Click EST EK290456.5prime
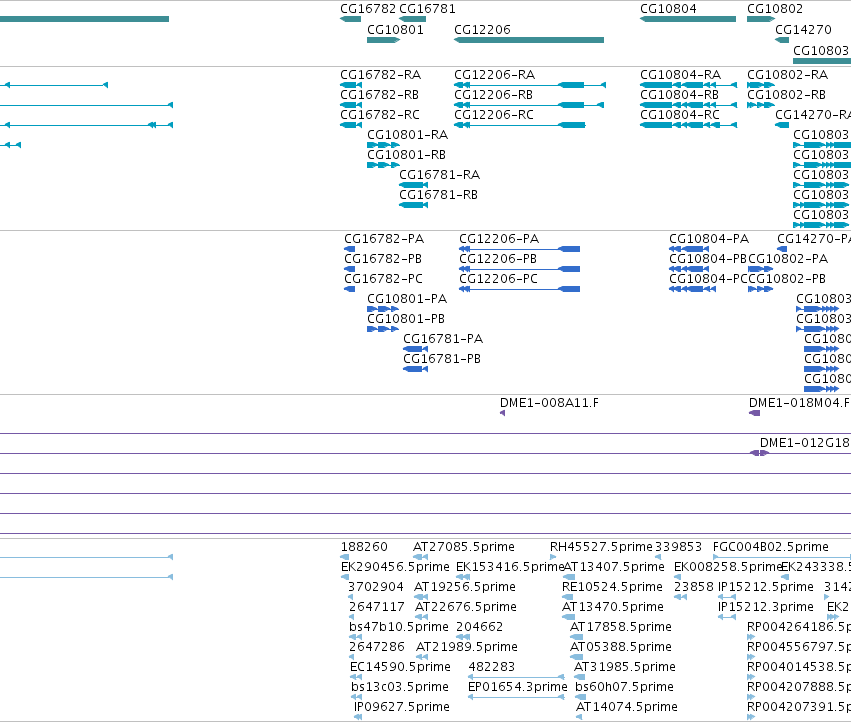 (395, 567)
